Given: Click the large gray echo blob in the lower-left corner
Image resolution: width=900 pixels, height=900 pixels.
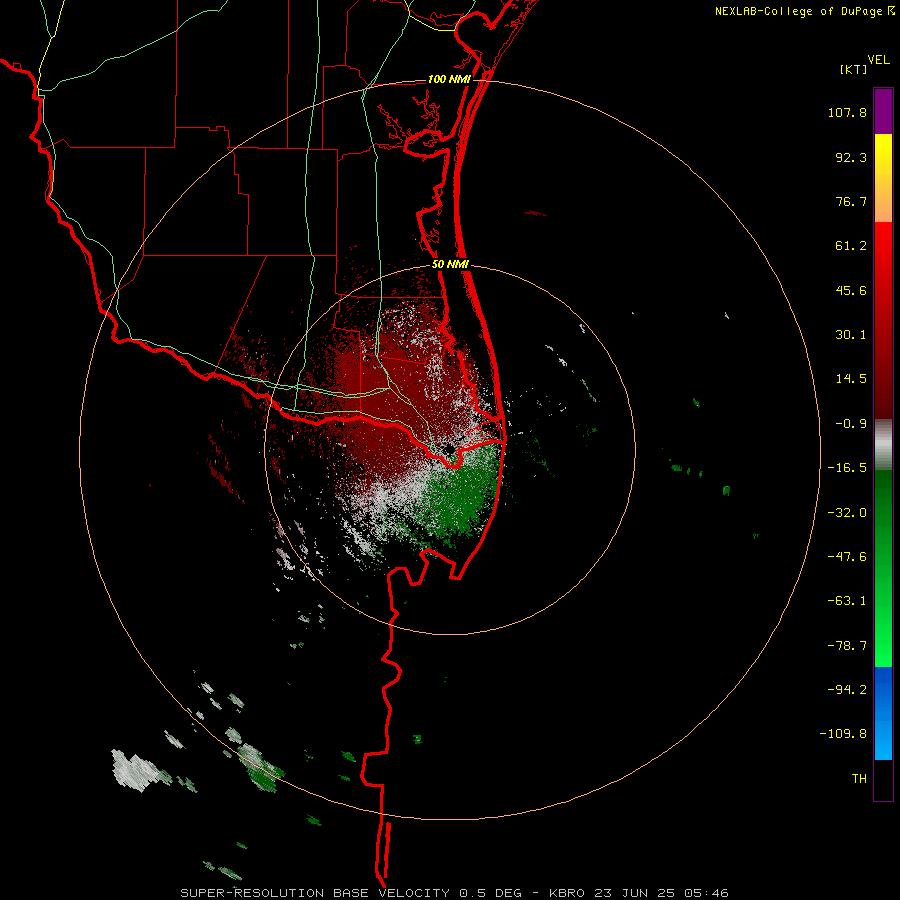Looking at the screenshot, I should tap(136, 770).
